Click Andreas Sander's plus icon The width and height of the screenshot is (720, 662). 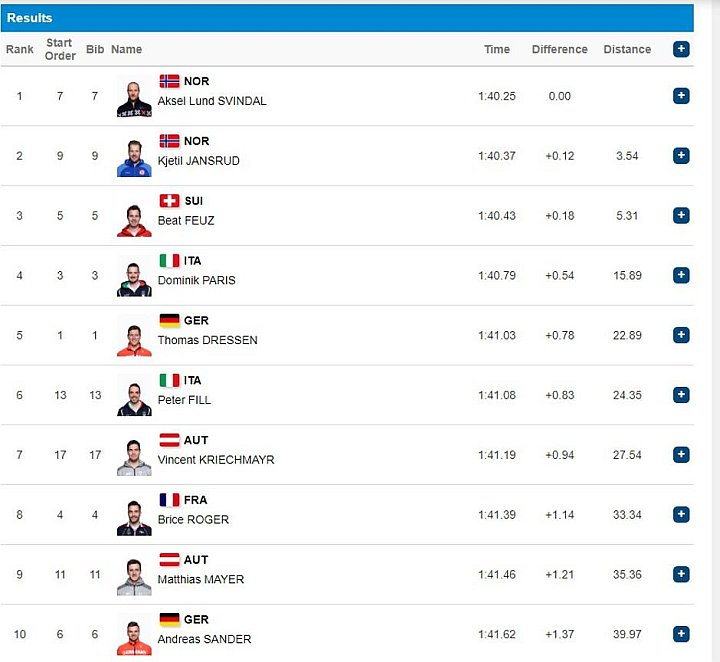tap(681, 634)
